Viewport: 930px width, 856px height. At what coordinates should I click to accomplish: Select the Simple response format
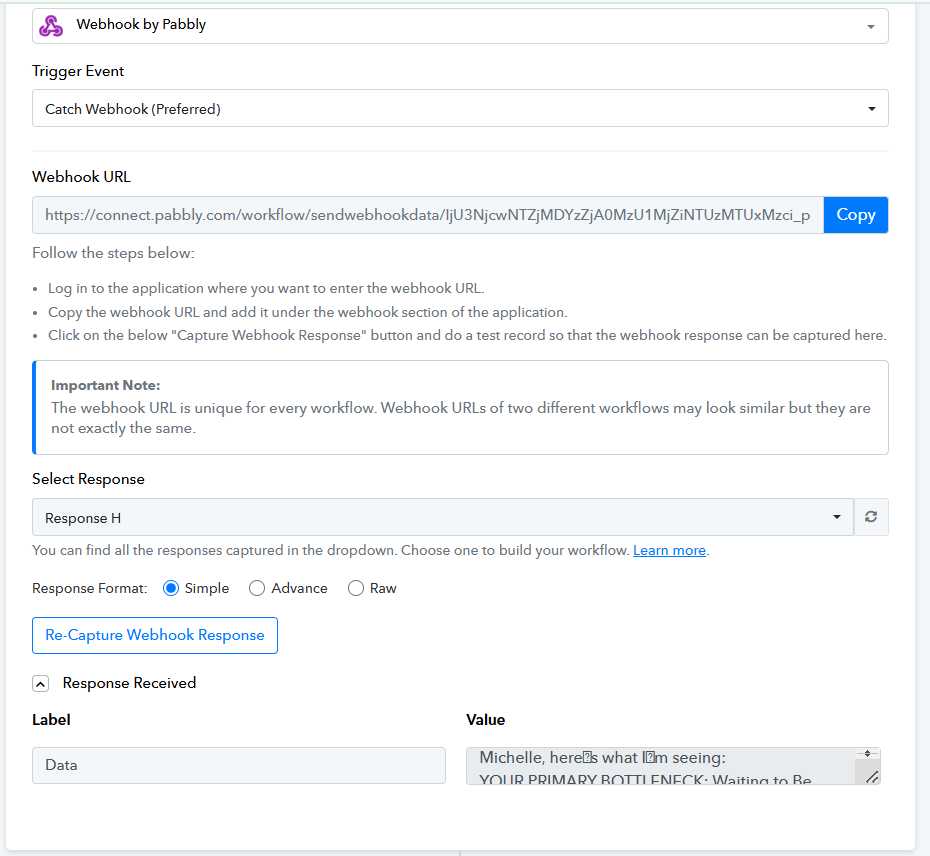[x=171, y=588]
